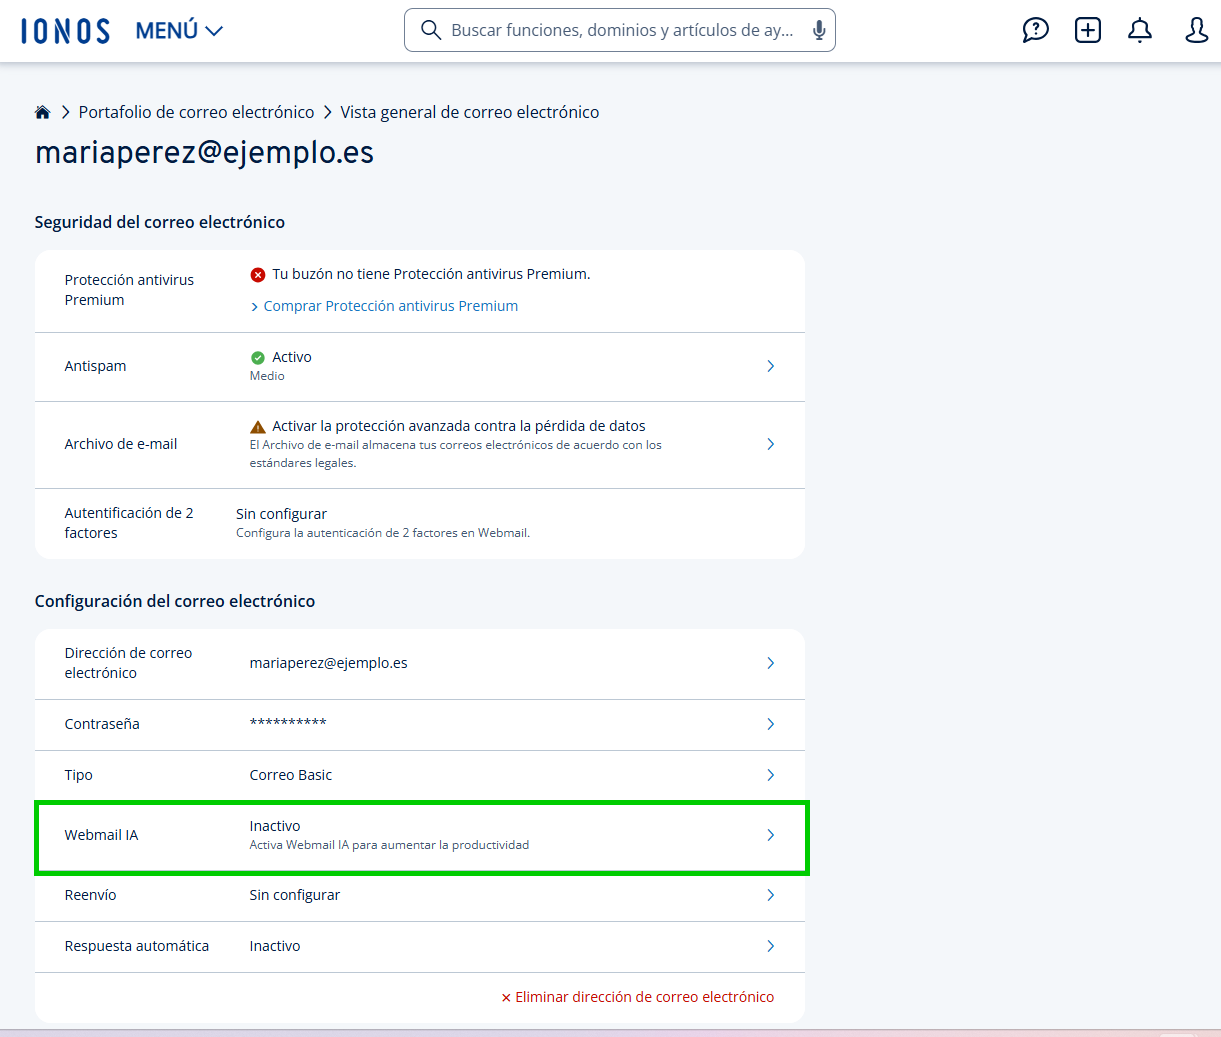The width and height of the screenshot is (1221, 1037).
Task: Focus the search functions input field
Action: (622, 30)
